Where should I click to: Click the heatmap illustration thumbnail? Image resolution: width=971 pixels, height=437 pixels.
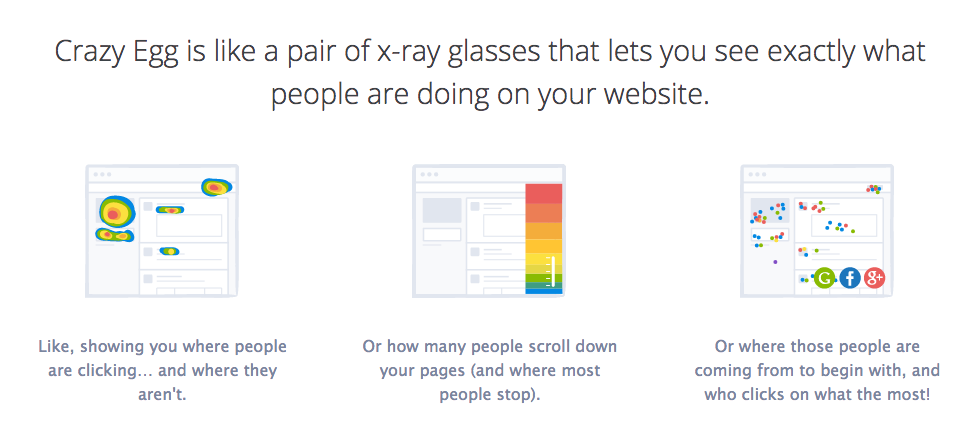161,231
